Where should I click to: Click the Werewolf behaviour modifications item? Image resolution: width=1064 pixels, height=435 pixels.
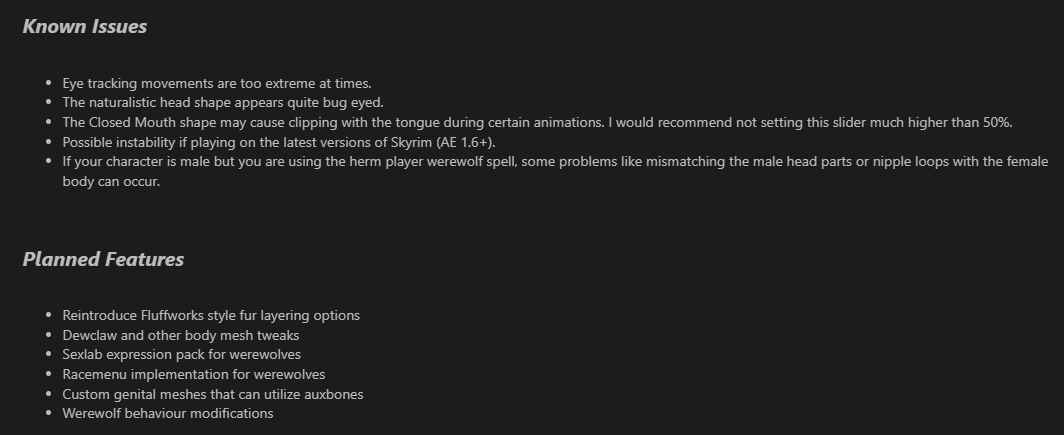click(168, 413)
